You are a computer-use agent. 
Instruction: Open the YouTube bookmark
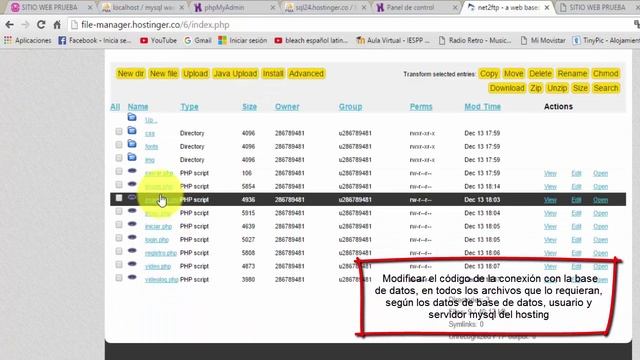[x=158, y=40]
